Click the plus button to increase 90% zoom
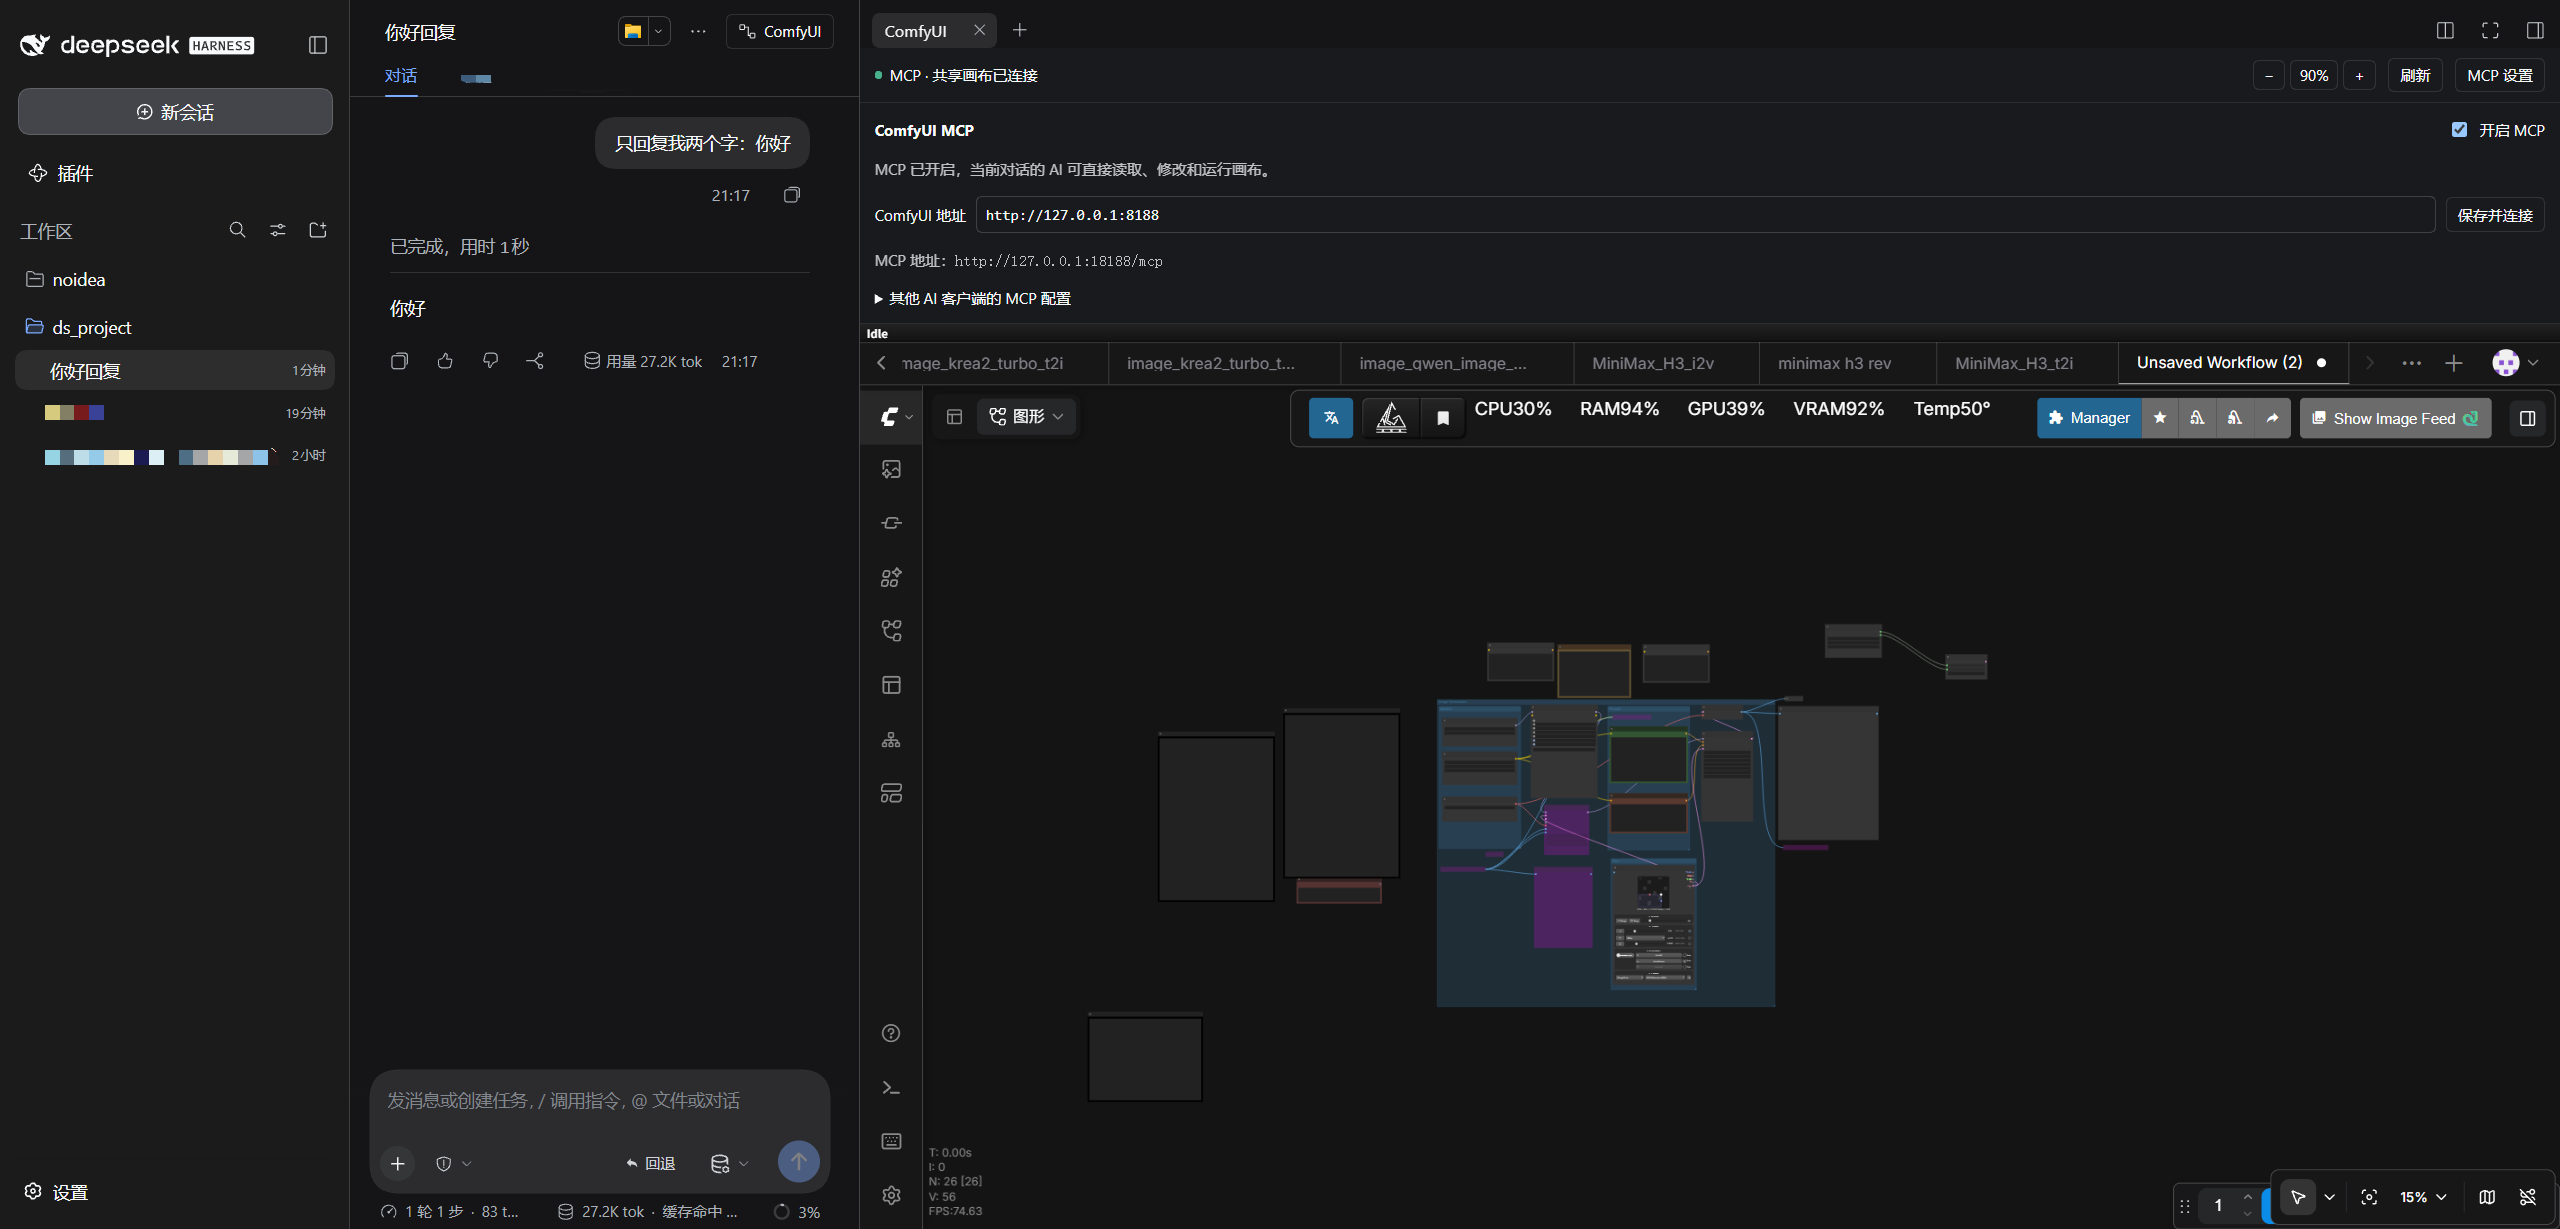The width and height of the screenshot is (2560, 1229). click(x=2359, y=76)
